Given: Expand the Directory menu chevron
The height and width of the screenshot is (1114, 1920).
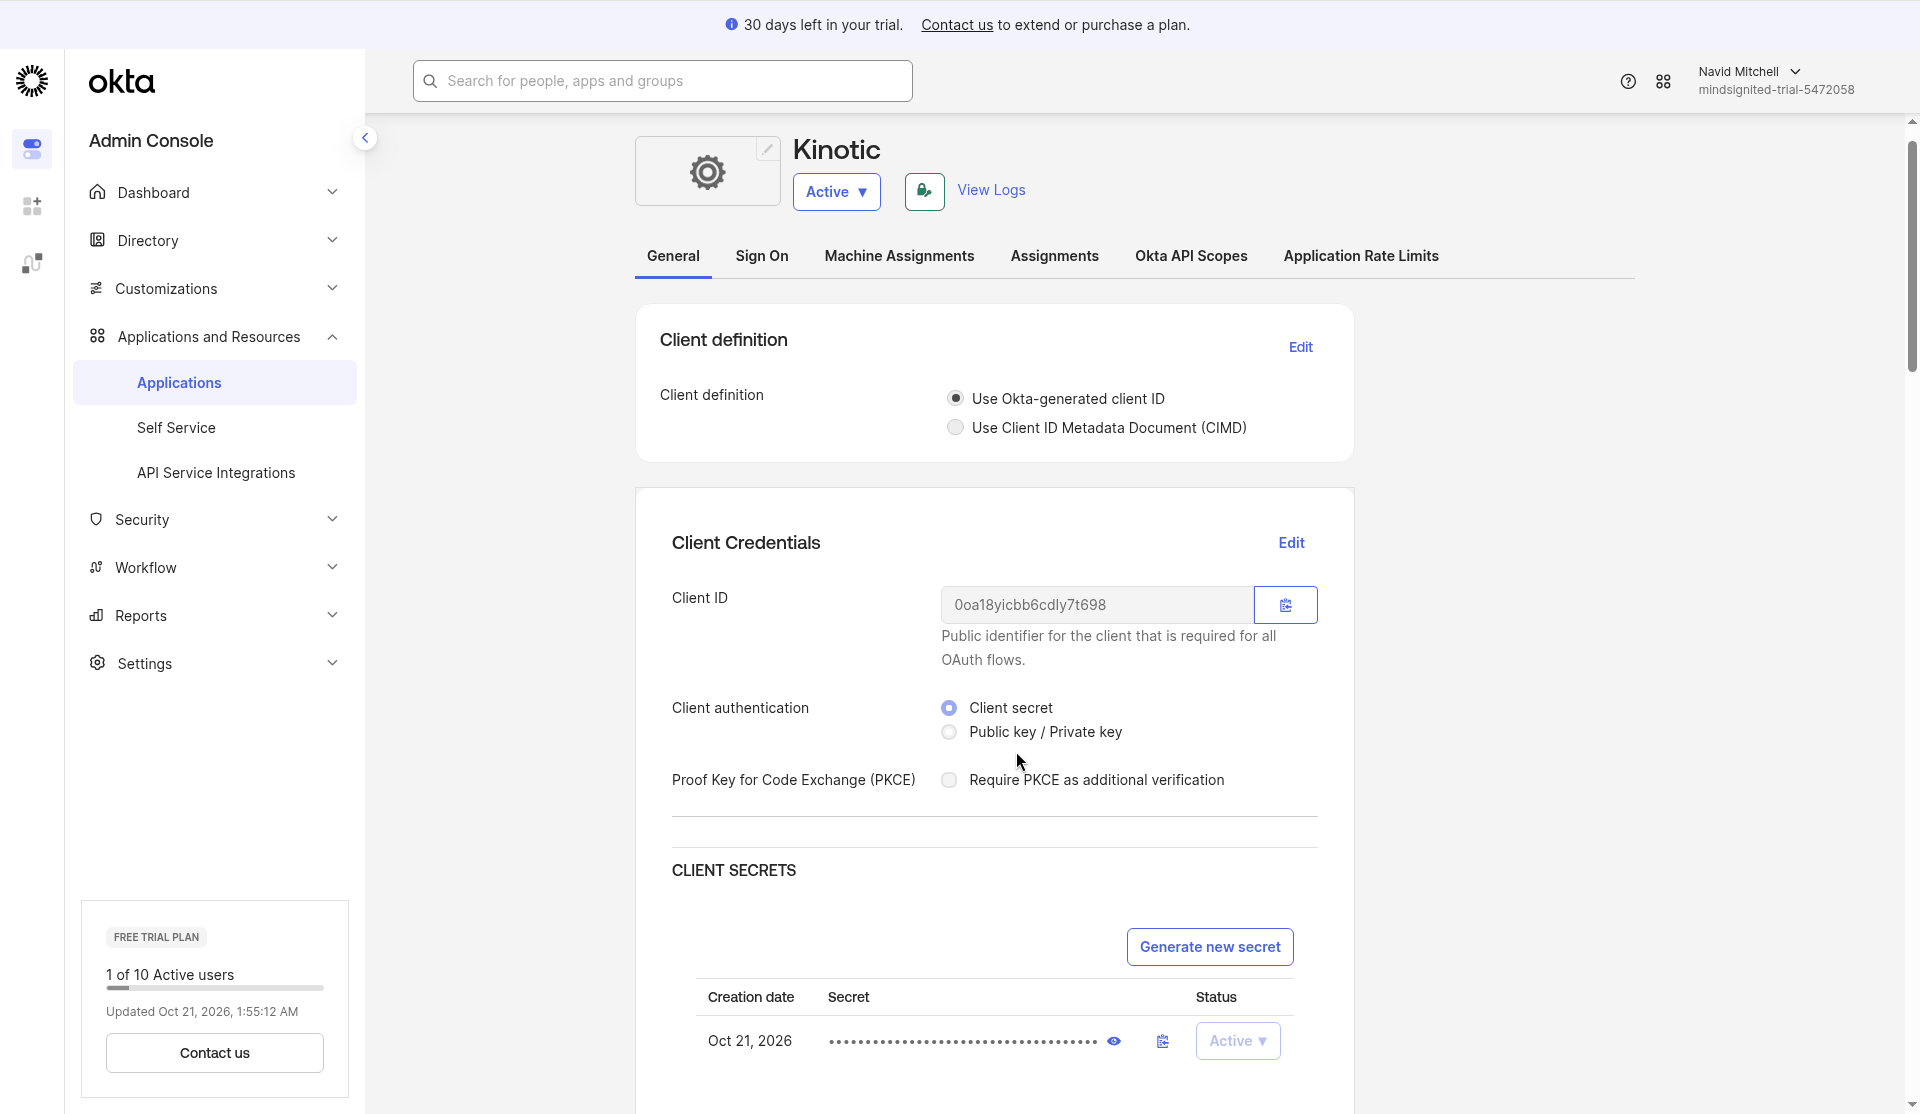Looking at the screenshot, I should (x=332, y=240).
